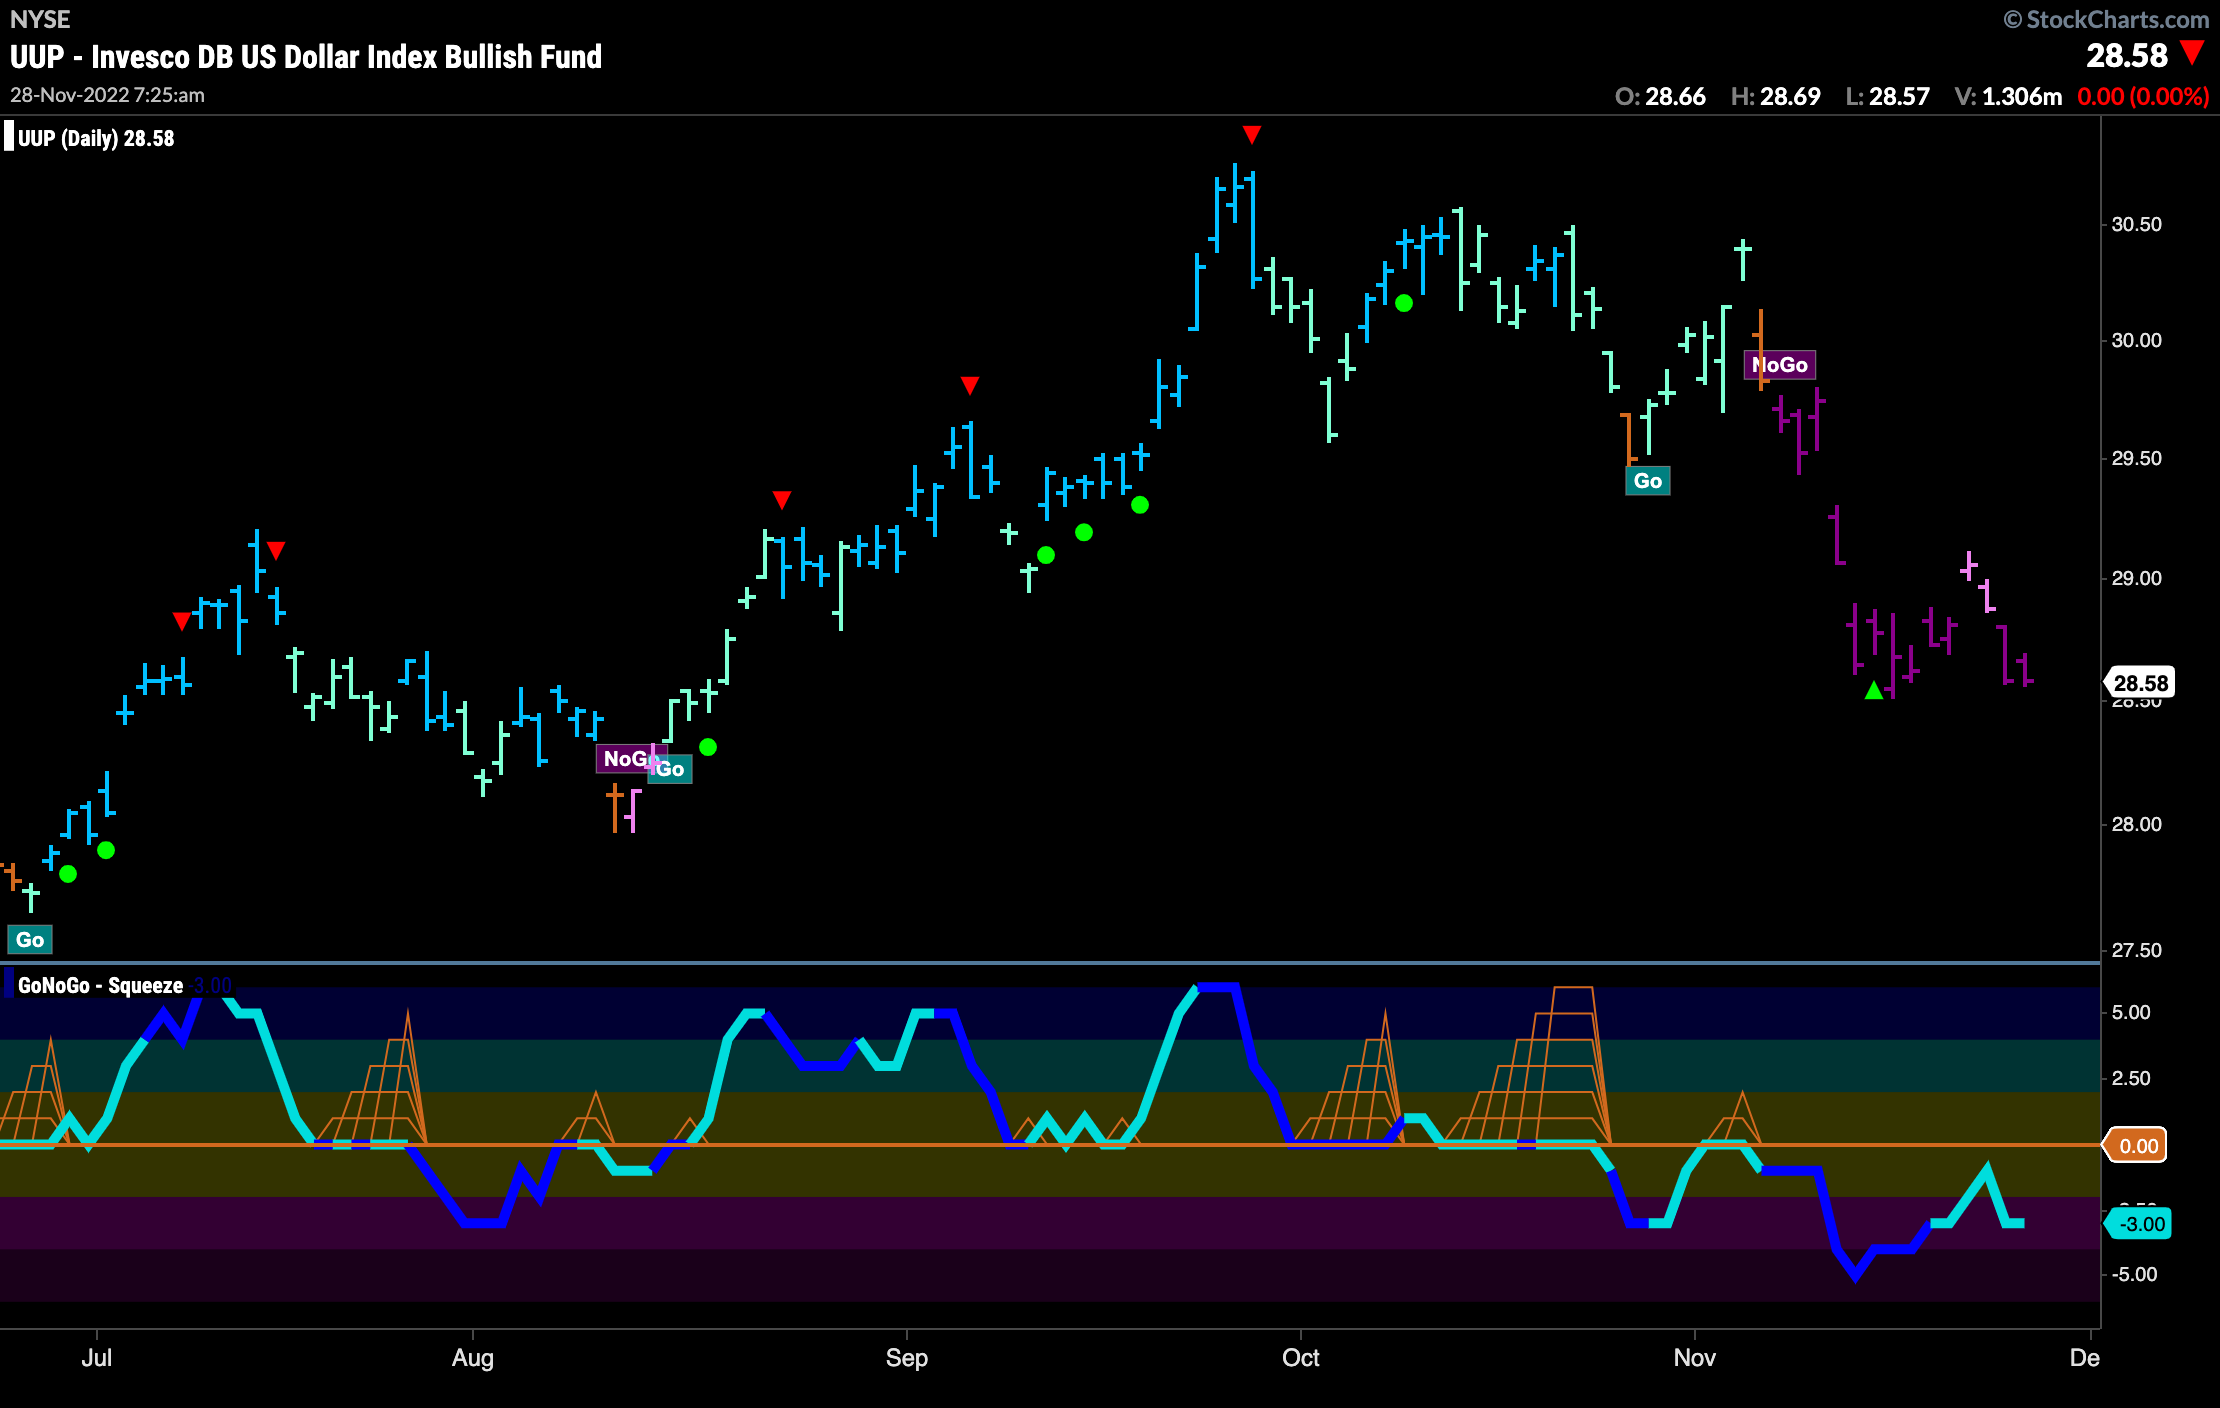2220x1408 pixels.
Task: Click the Nov label on the time axis
Action: click(1695, 1357)
